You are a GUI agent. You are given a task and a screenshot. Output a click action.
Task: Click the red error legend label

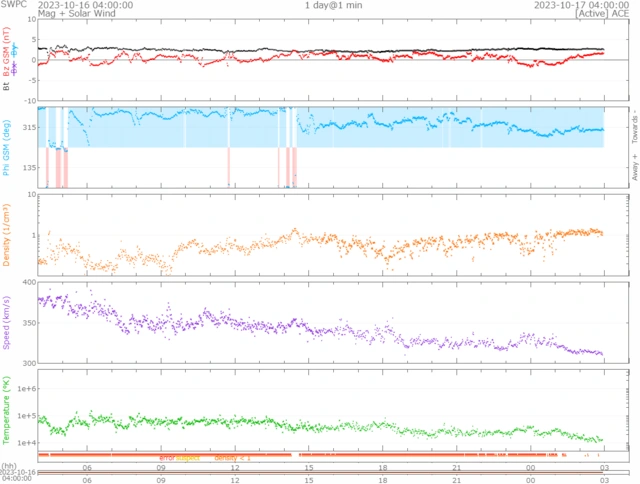pyautogui.click(x=167, y=457)
